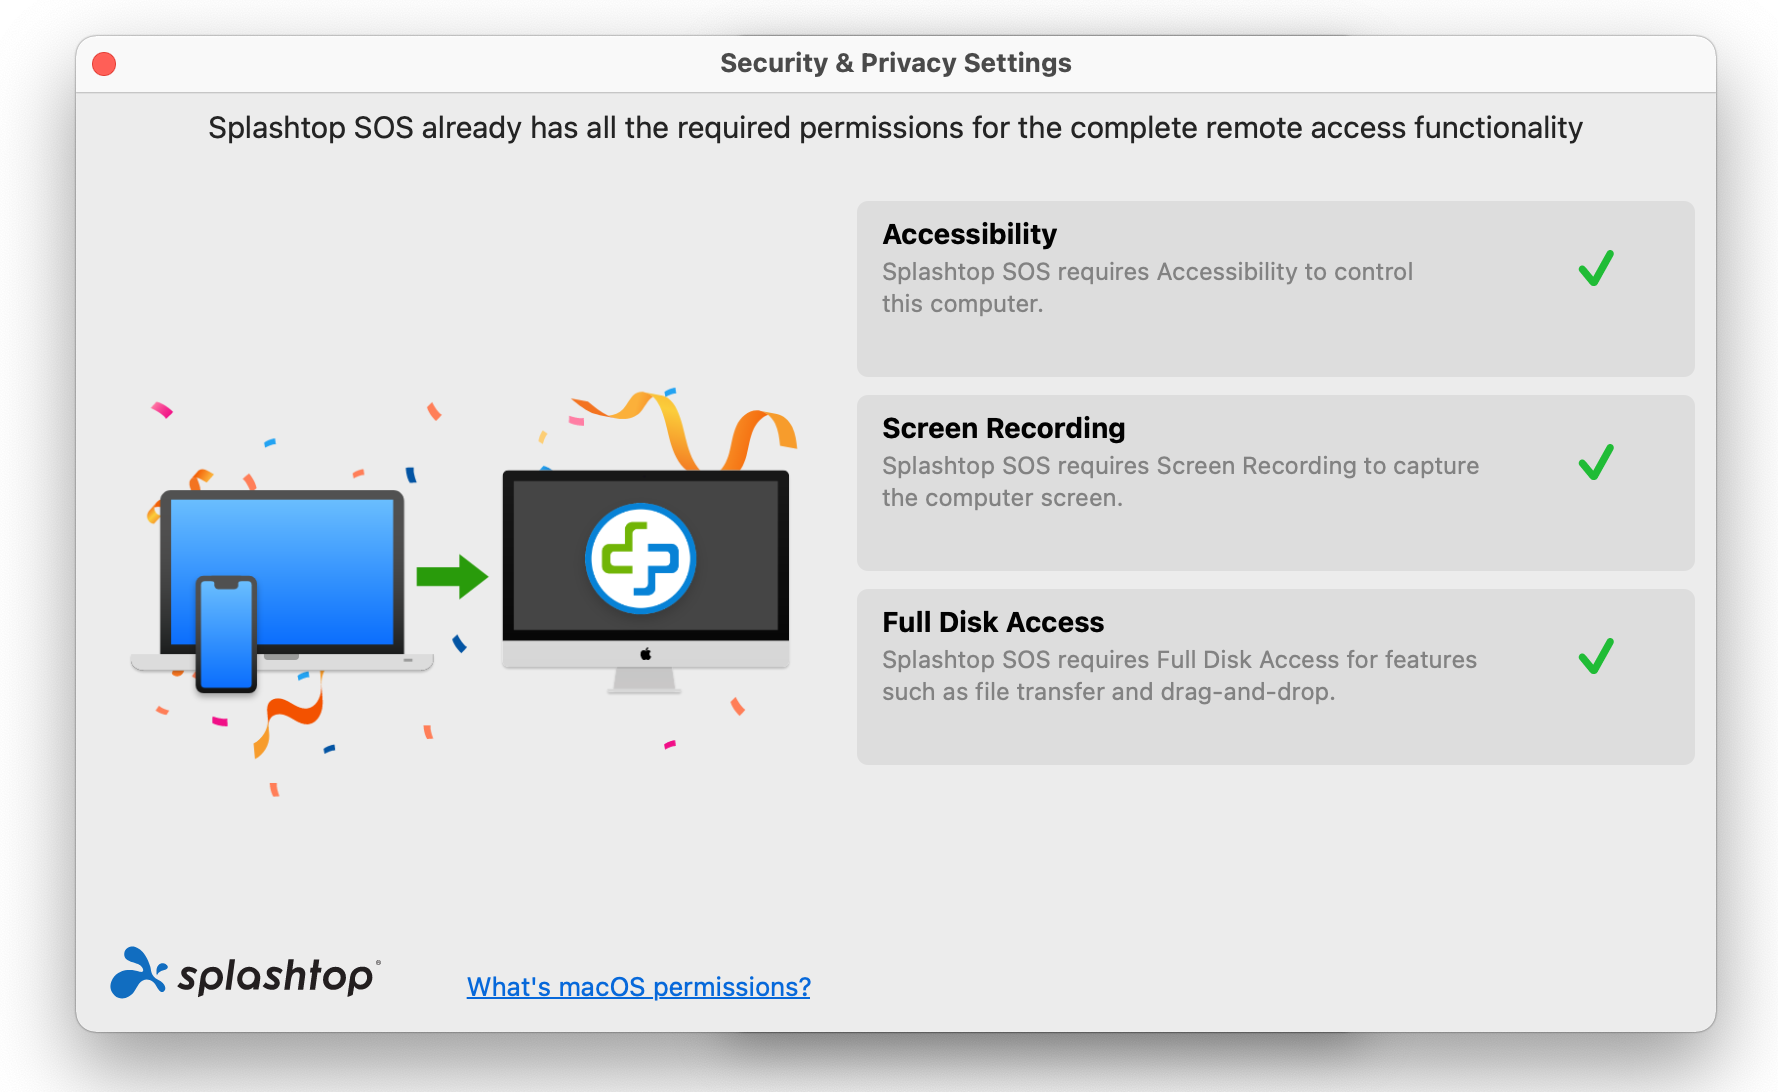Close the Security & Privacy Settings window

[104, 64]
